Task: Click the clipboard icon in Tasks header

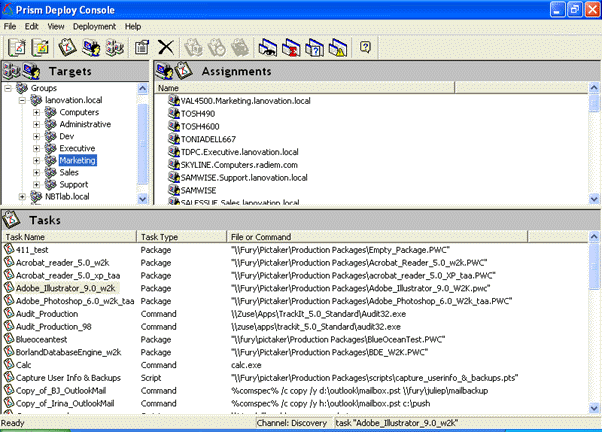Action: 12,220
